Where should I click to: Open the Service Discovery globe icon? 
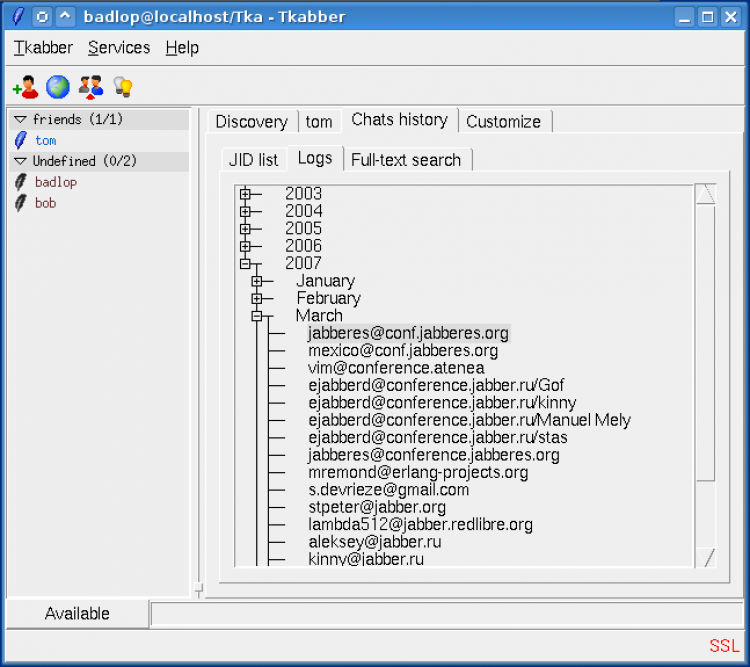pyautogui.click(x=58, y=87)
